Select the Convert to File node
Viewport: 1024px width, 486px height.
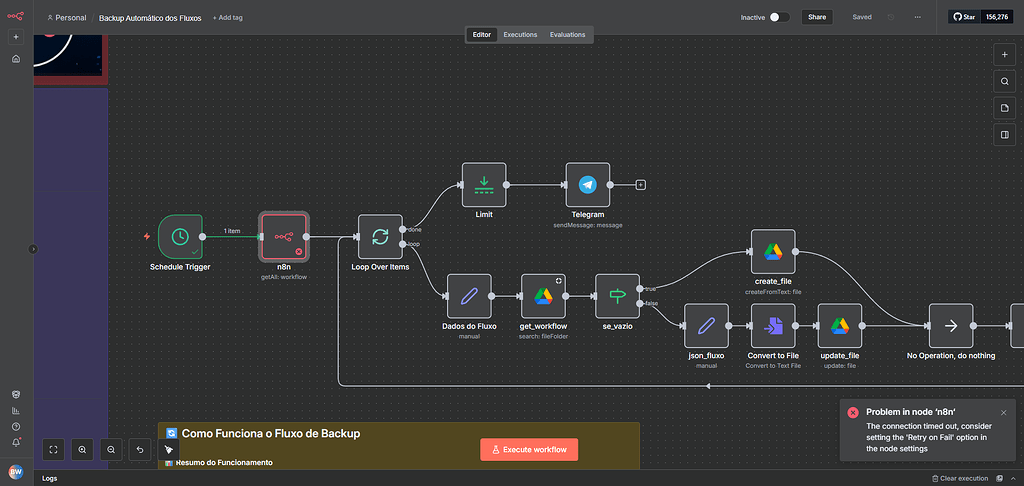(x=773, y=326)
